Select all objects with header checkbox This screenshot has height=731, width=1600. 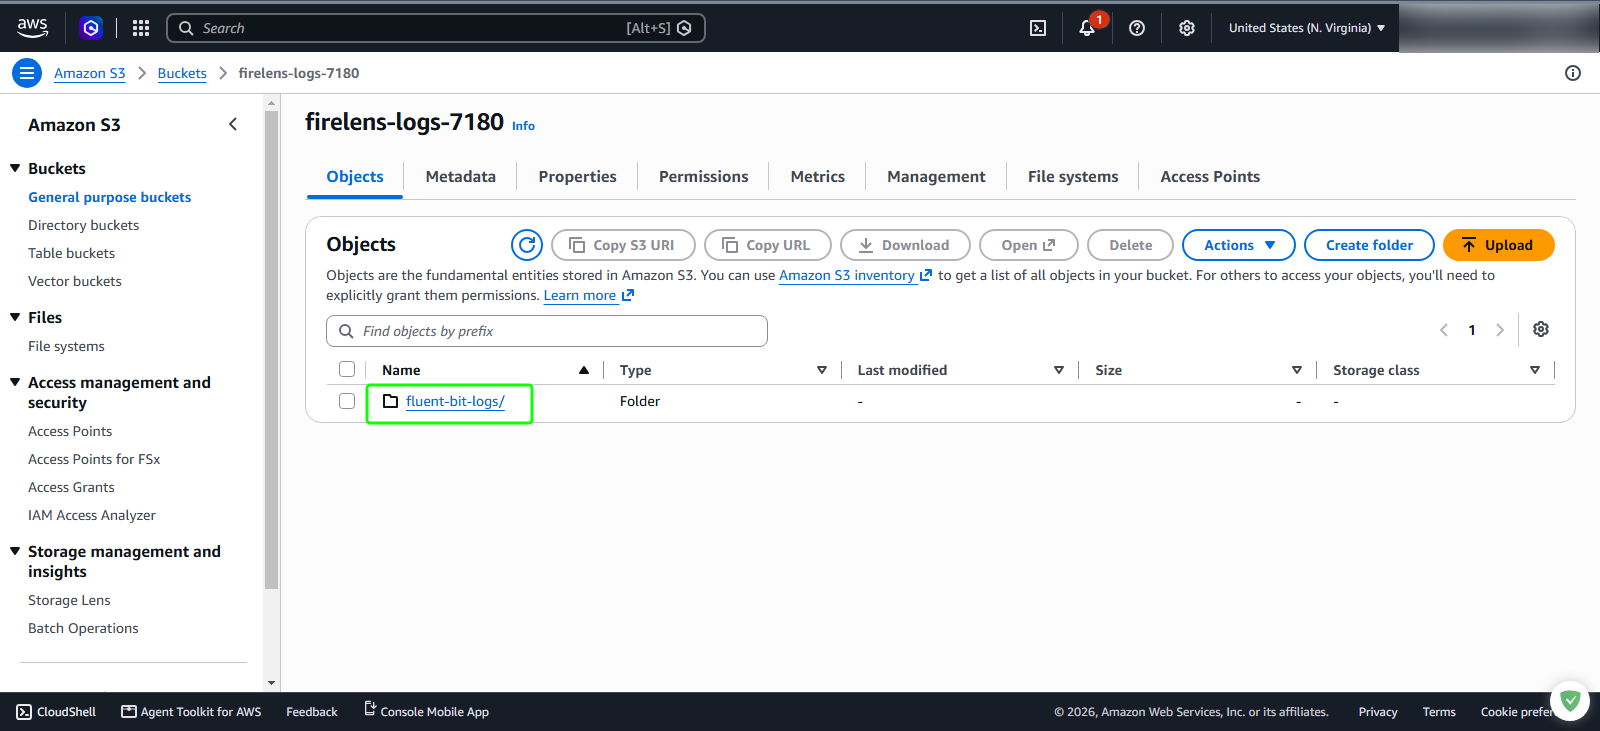pyautogui.click(x=347, y=369)
